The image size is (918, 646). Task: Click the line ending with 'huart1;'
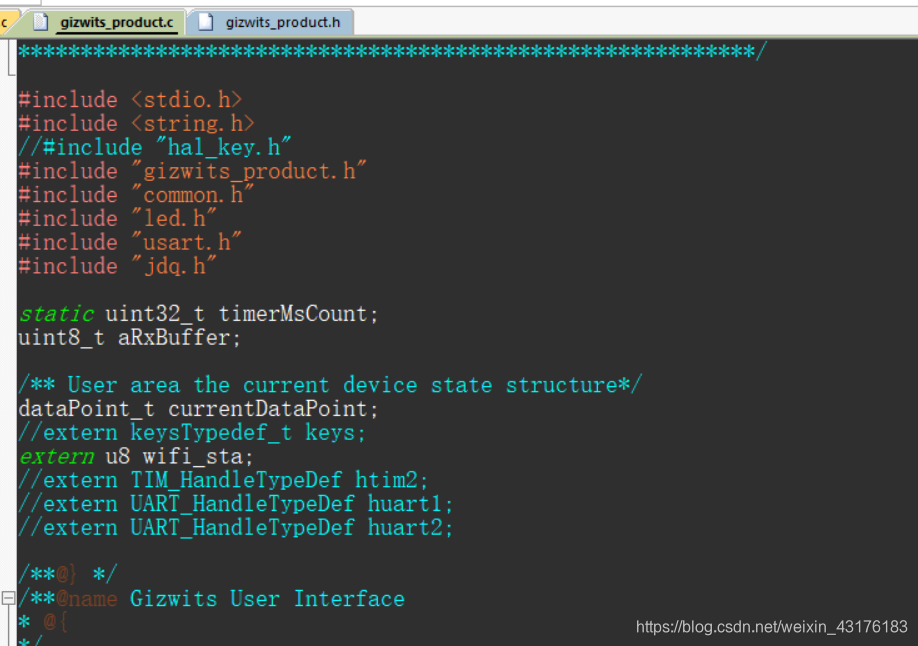click(236, 504)
